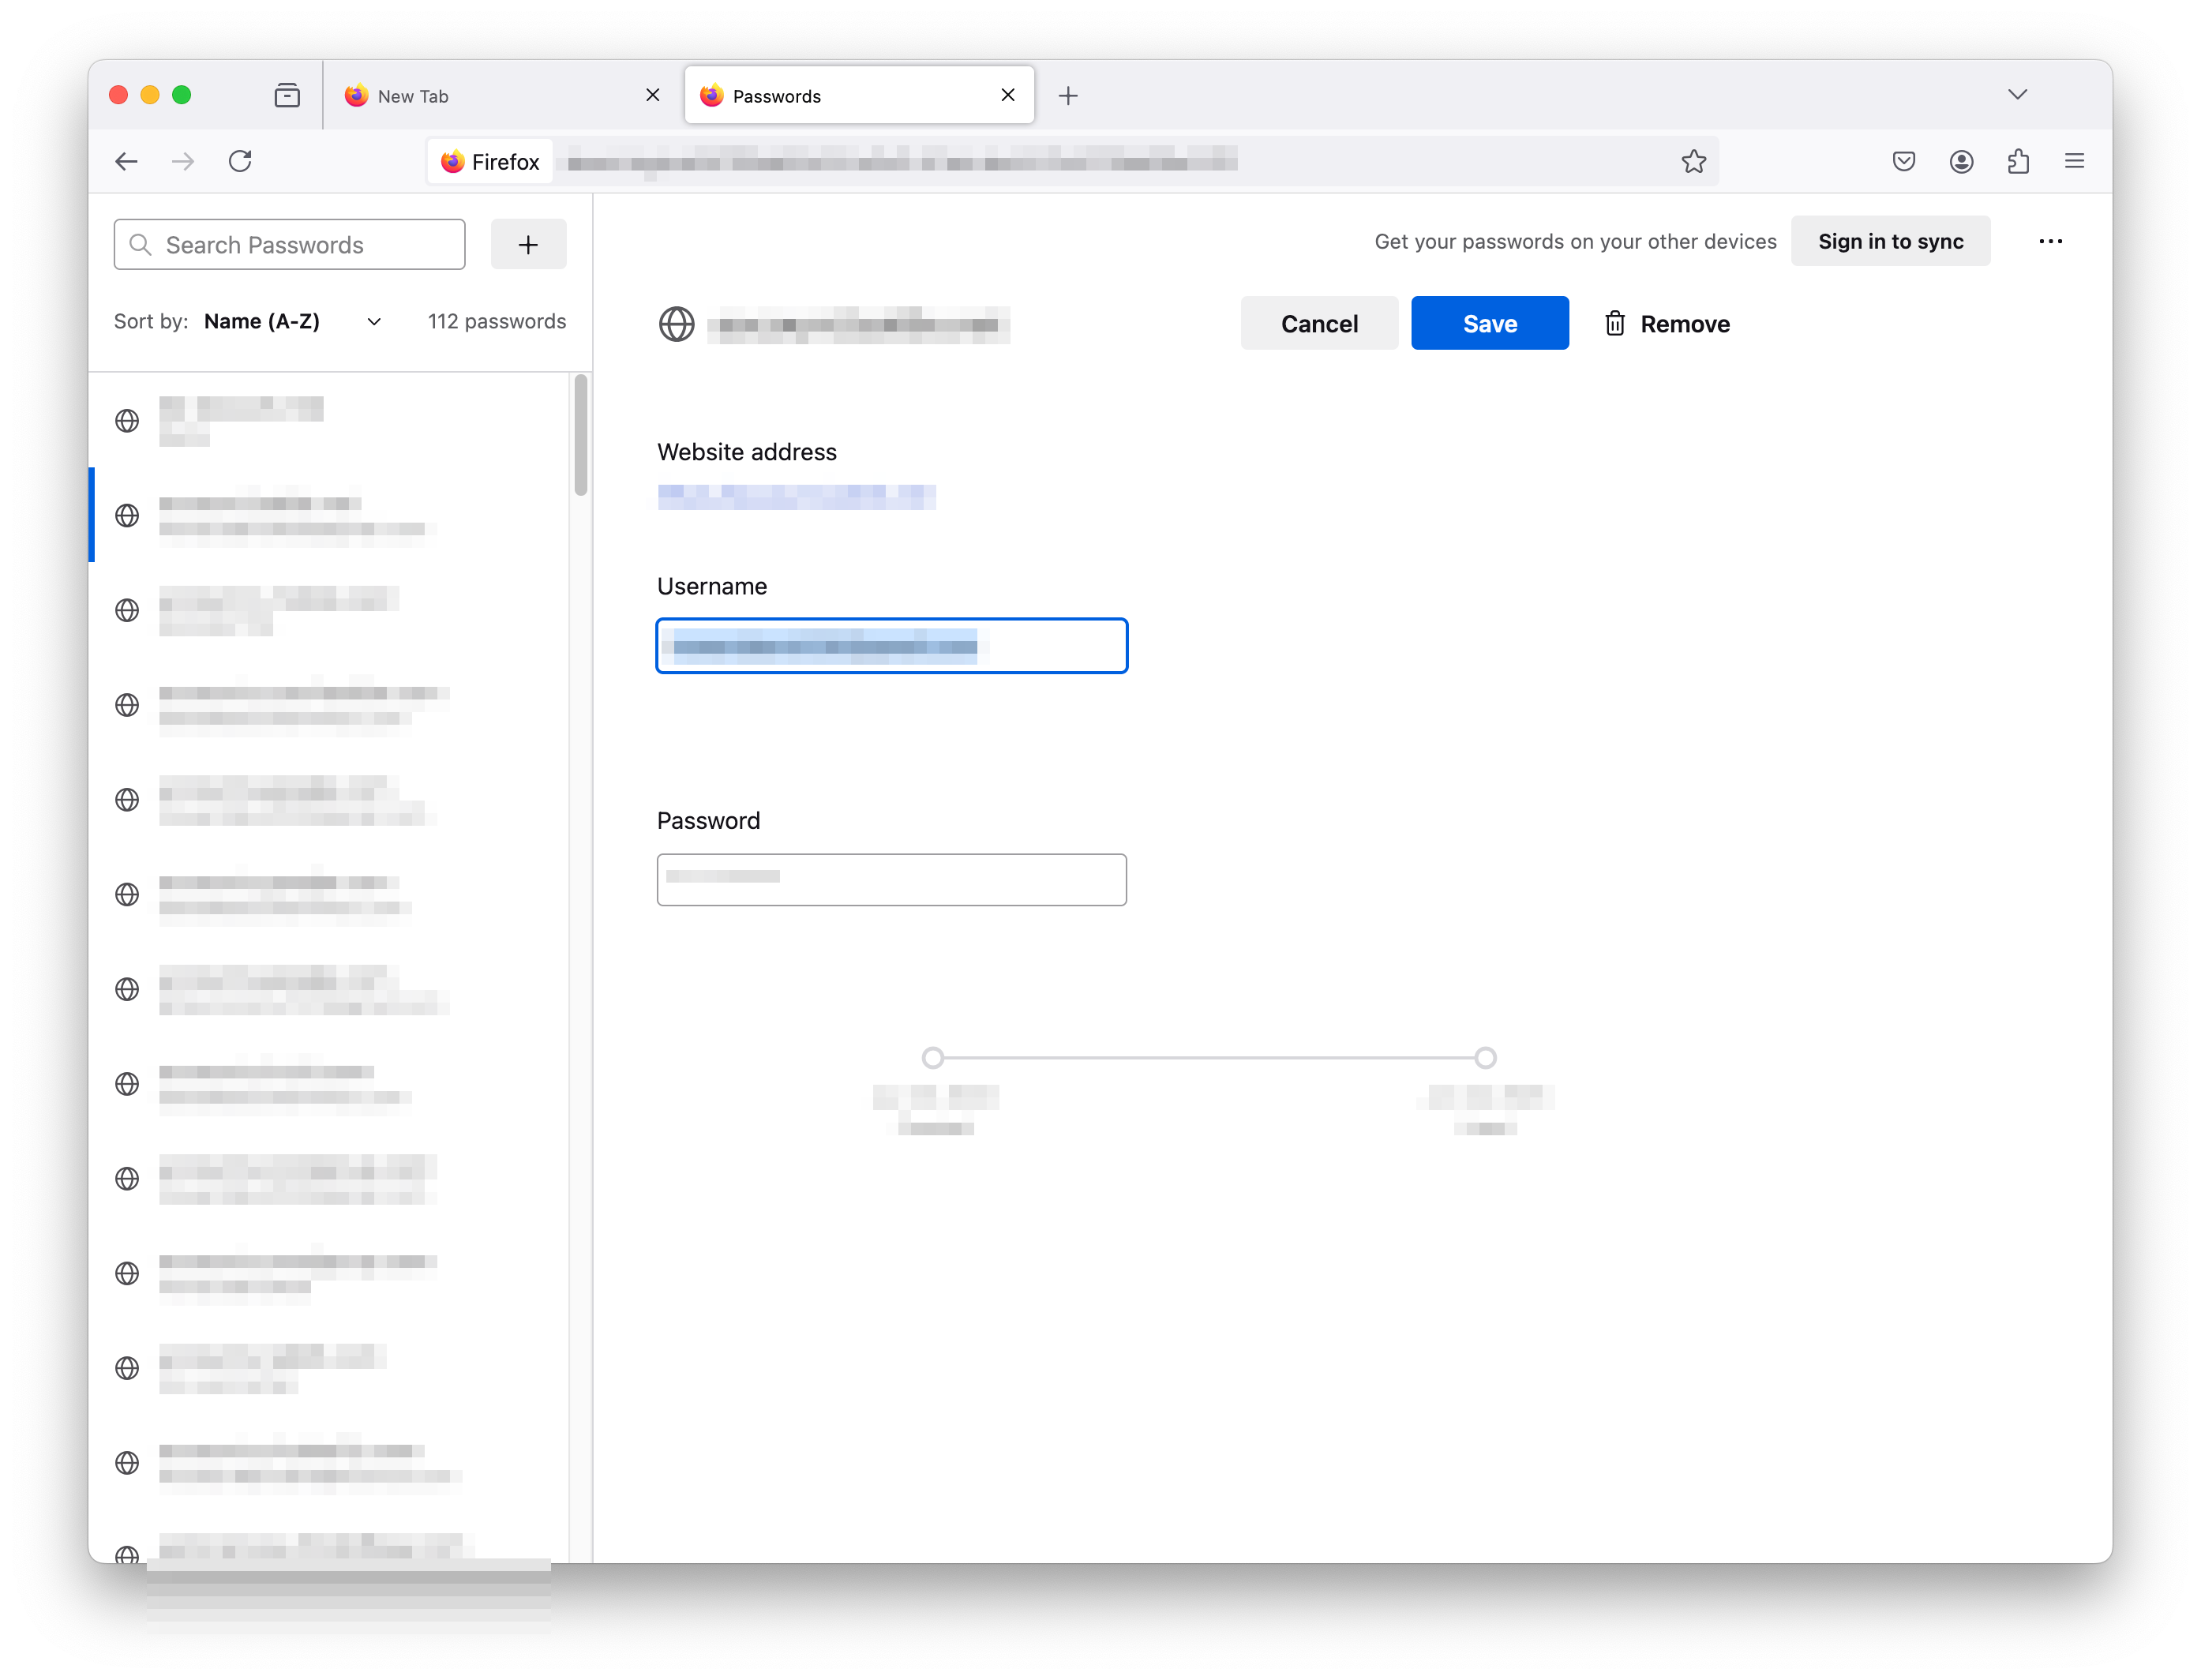The height and width of the screenshot is (1680, 2201).
Task: Click inside the Password input field
Action: click(891, 879)
